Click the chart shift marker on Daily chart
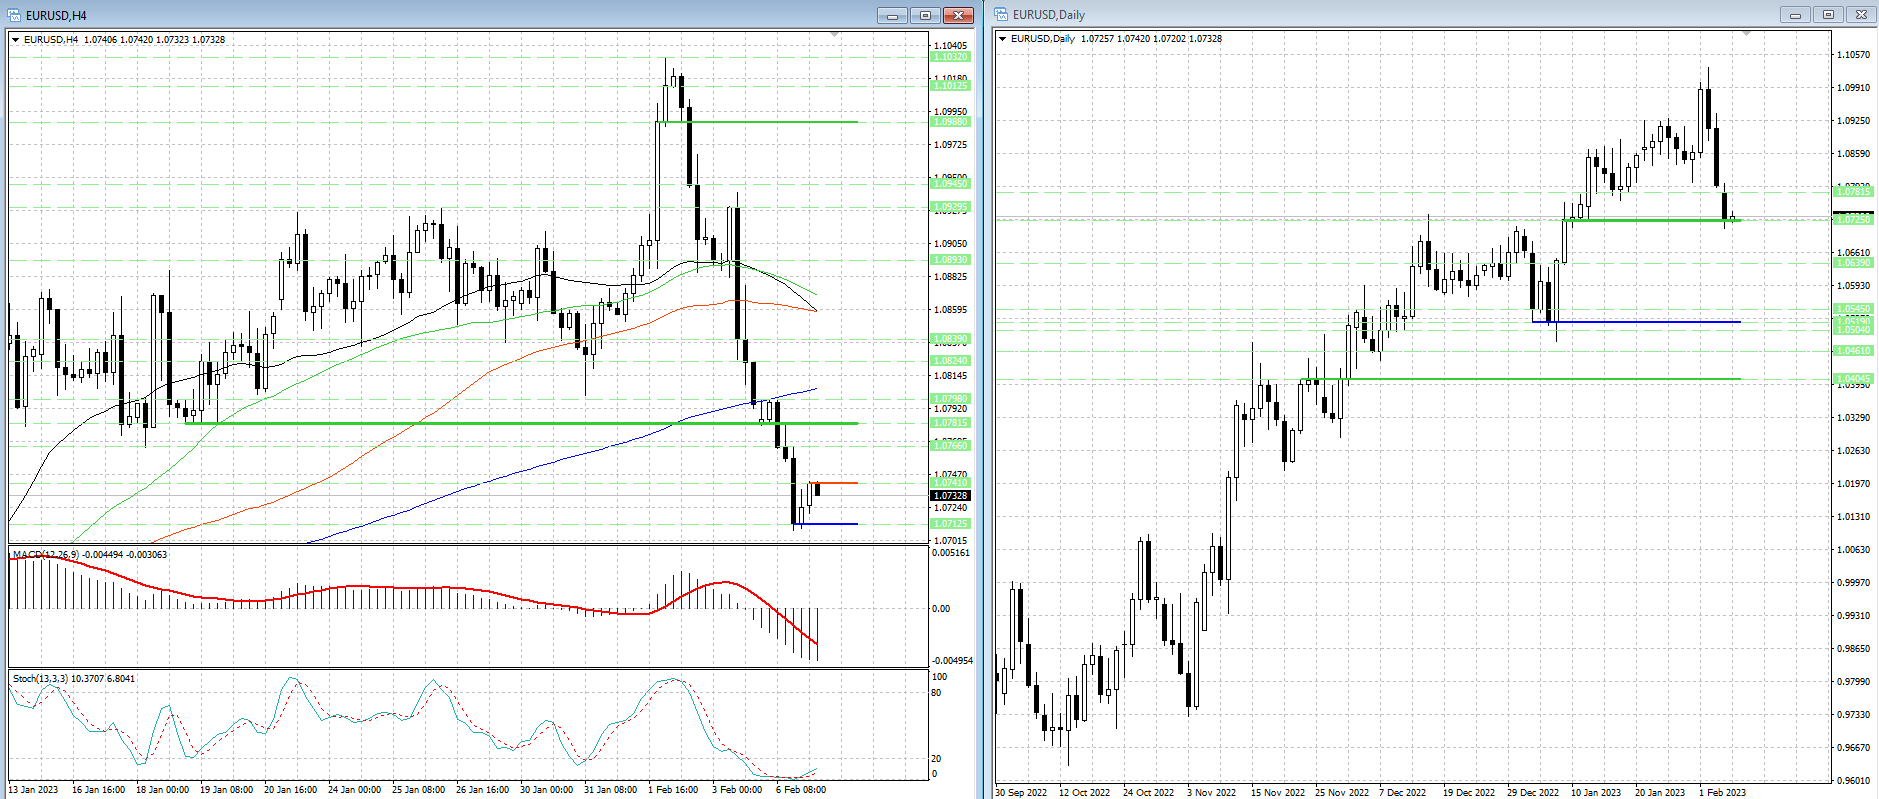 pyautogui.click(x=1746, y=34)
